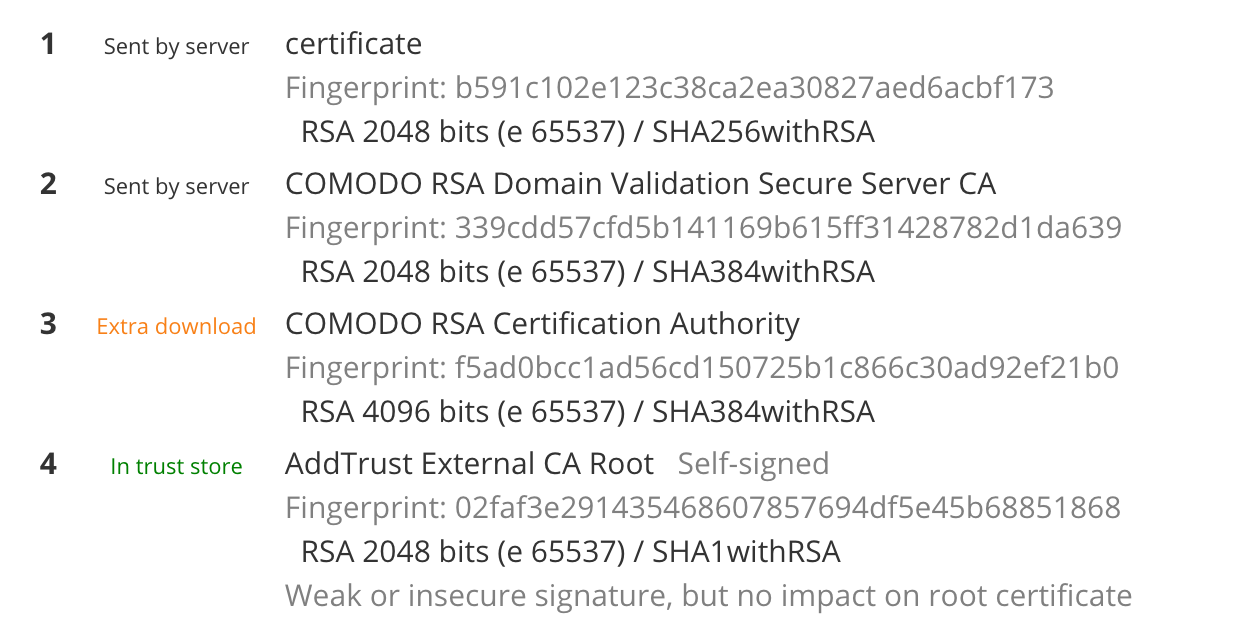Click the RSA 4096 bits key line
The height and width of the screenshot is (636, 1242).
(588, 412)
